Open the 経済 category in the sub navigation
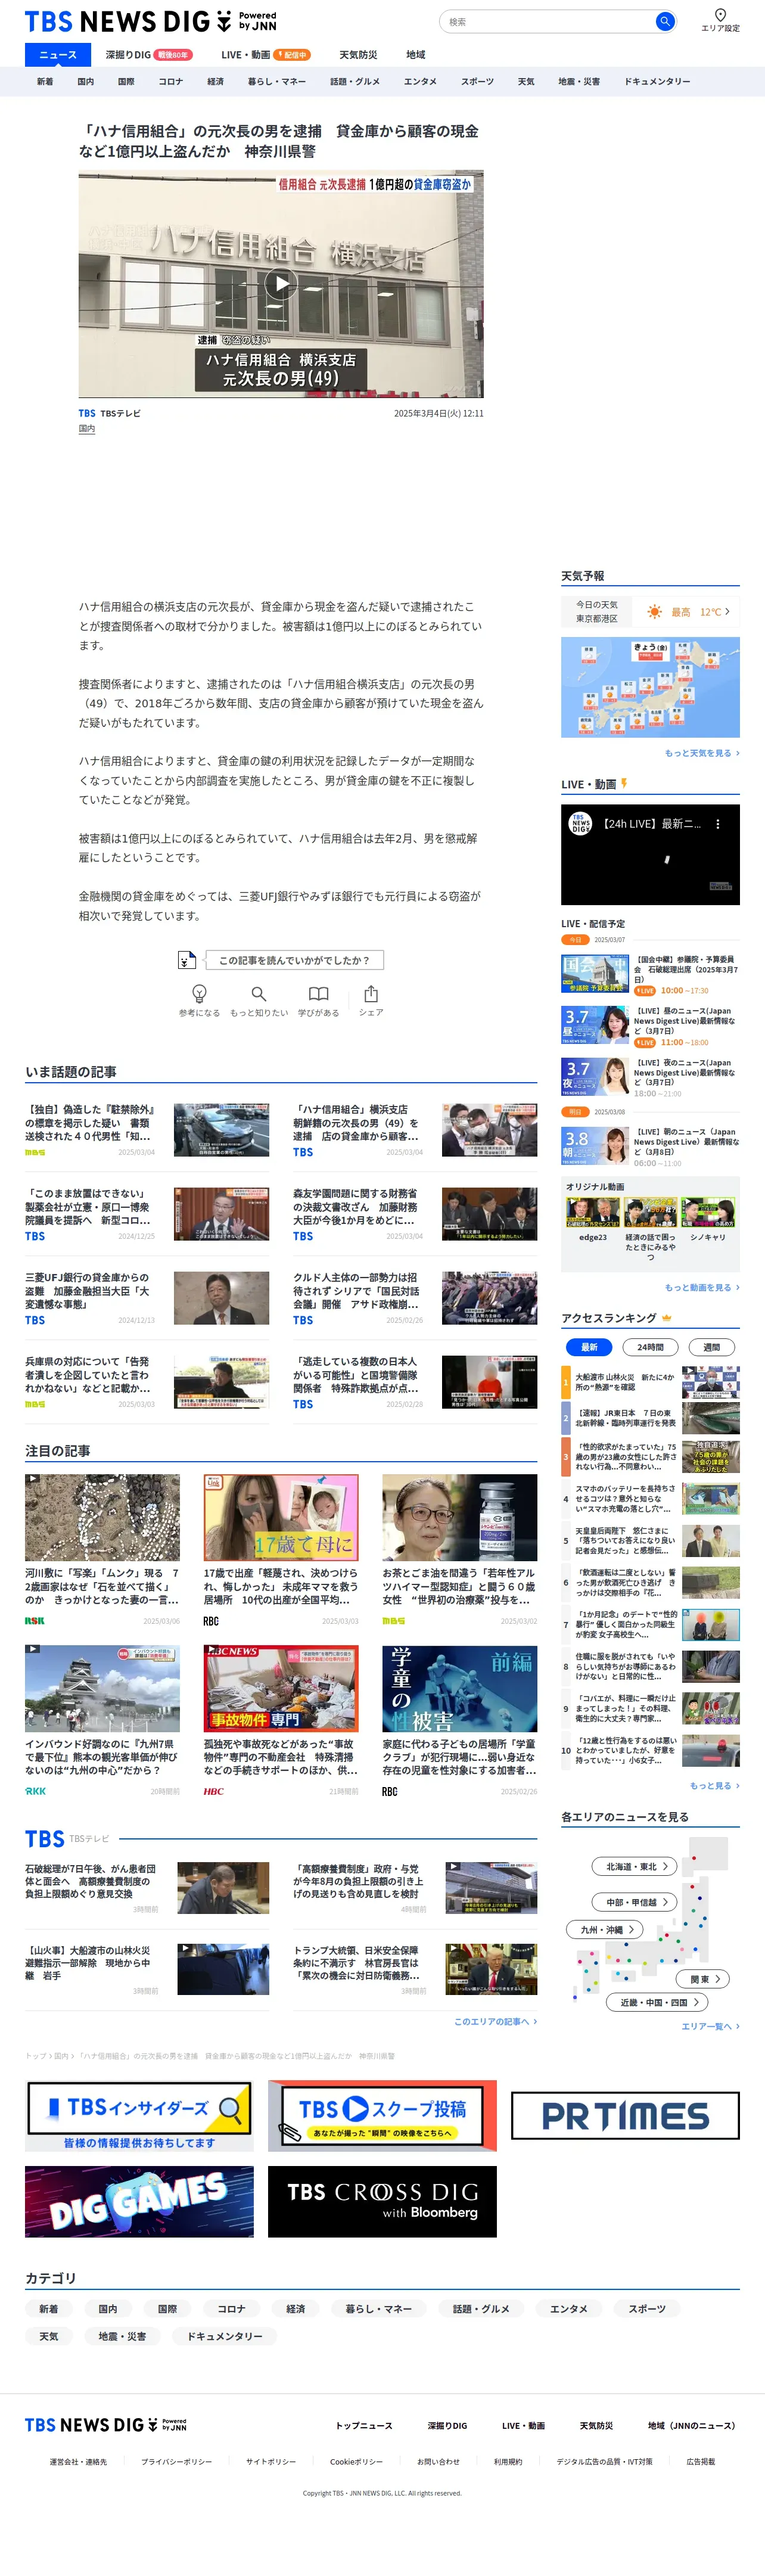 pyautogui.click(x=215, y=82)
